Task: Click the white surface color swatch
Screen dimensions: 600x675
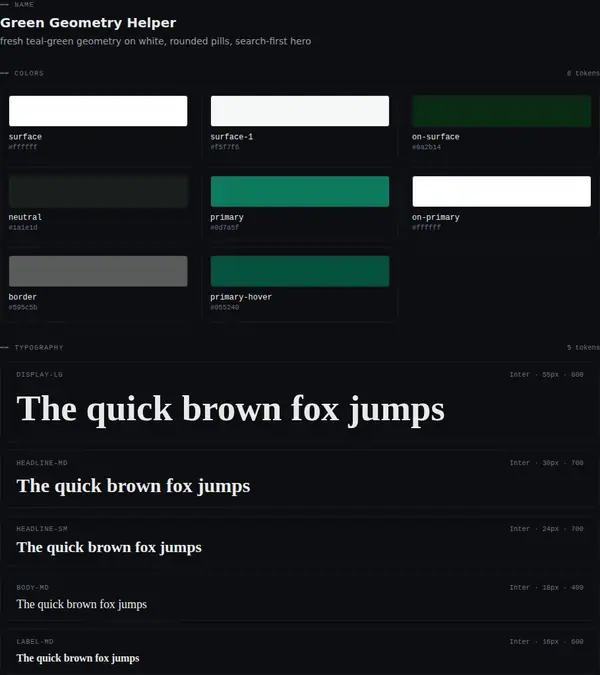Action: pos(98,111)
